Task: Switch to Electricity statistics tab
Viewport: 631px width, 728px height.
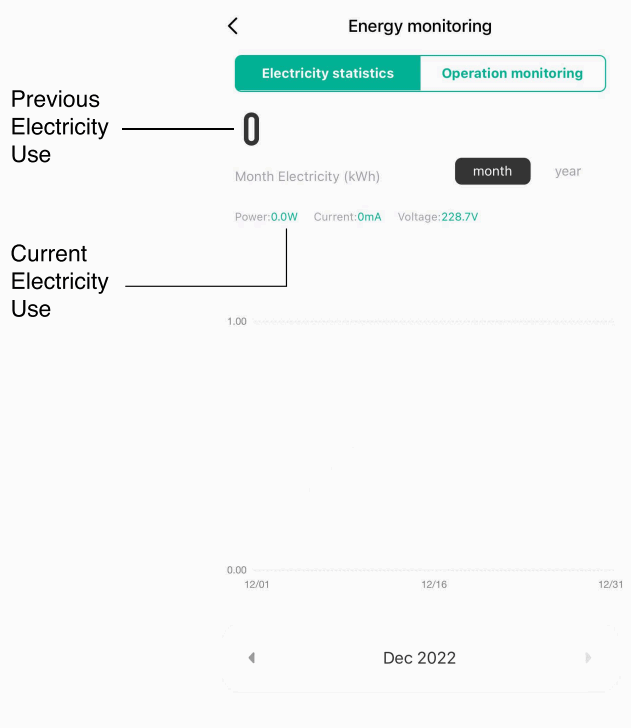Action: (x=328, y=73)
